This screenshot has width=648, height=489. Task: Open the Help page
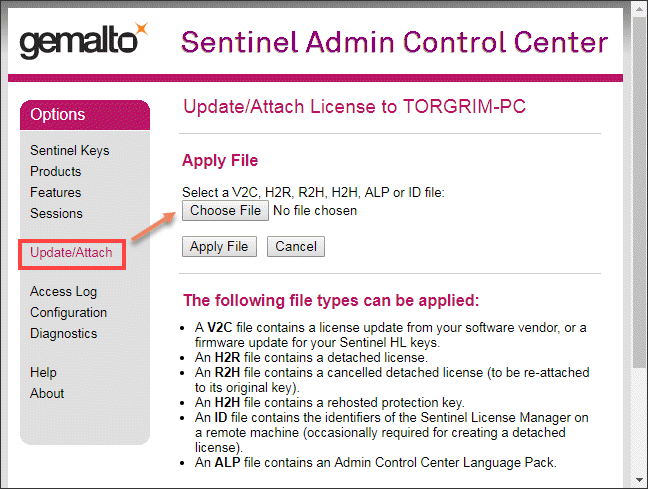pos(43,372)
